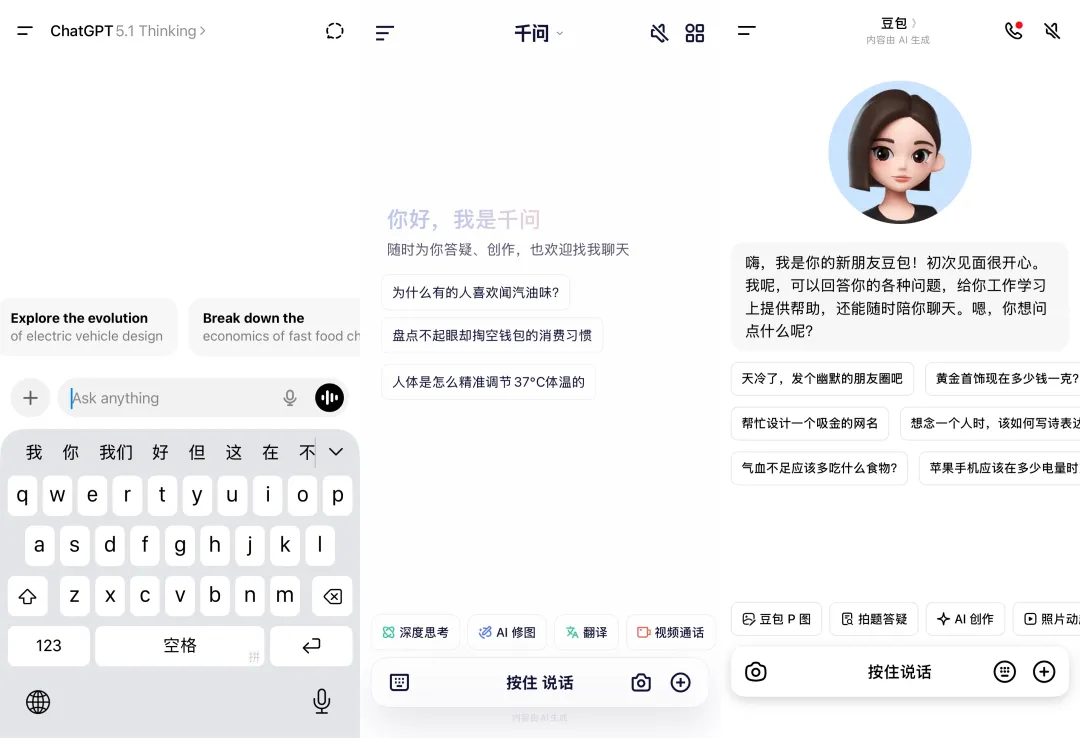
Task: Open the AI 创作 tool in 豆包
Action: point(964,619)
